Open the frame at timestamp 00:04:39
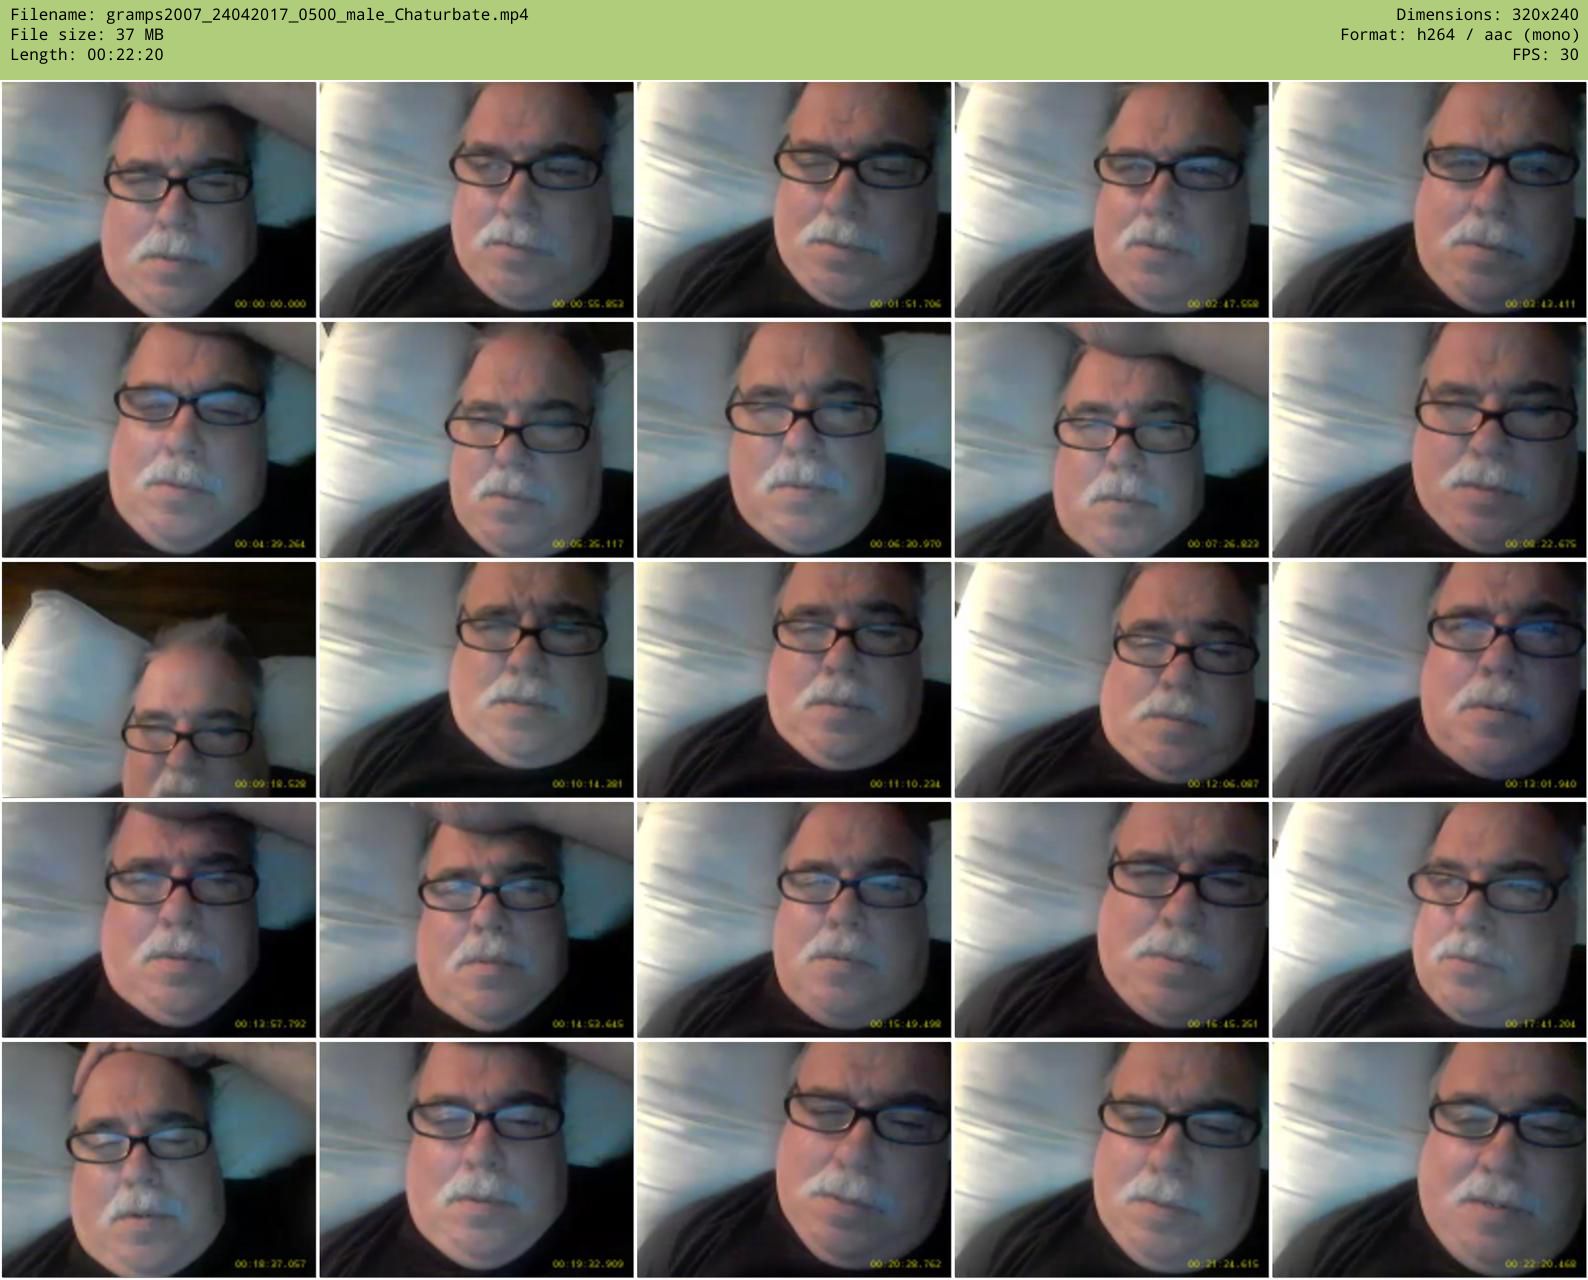The height and width of the screenshot is (1280, 1588). pyautogui.click(x=159, y=440)
